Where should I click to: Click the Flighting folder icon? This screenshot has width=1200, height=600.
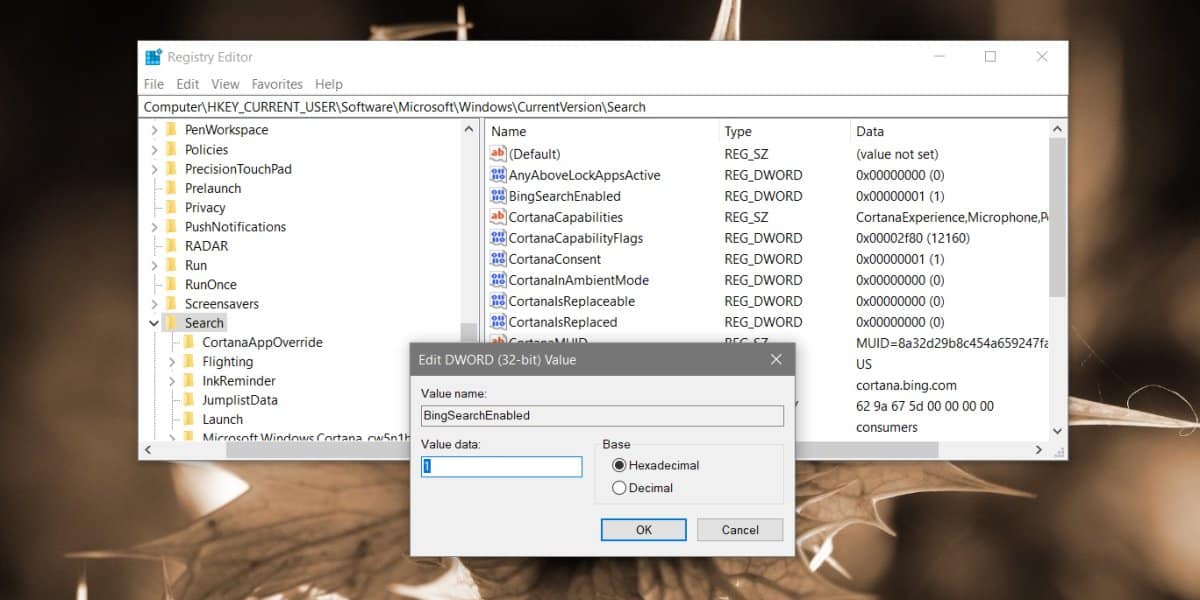coord(188,362)
